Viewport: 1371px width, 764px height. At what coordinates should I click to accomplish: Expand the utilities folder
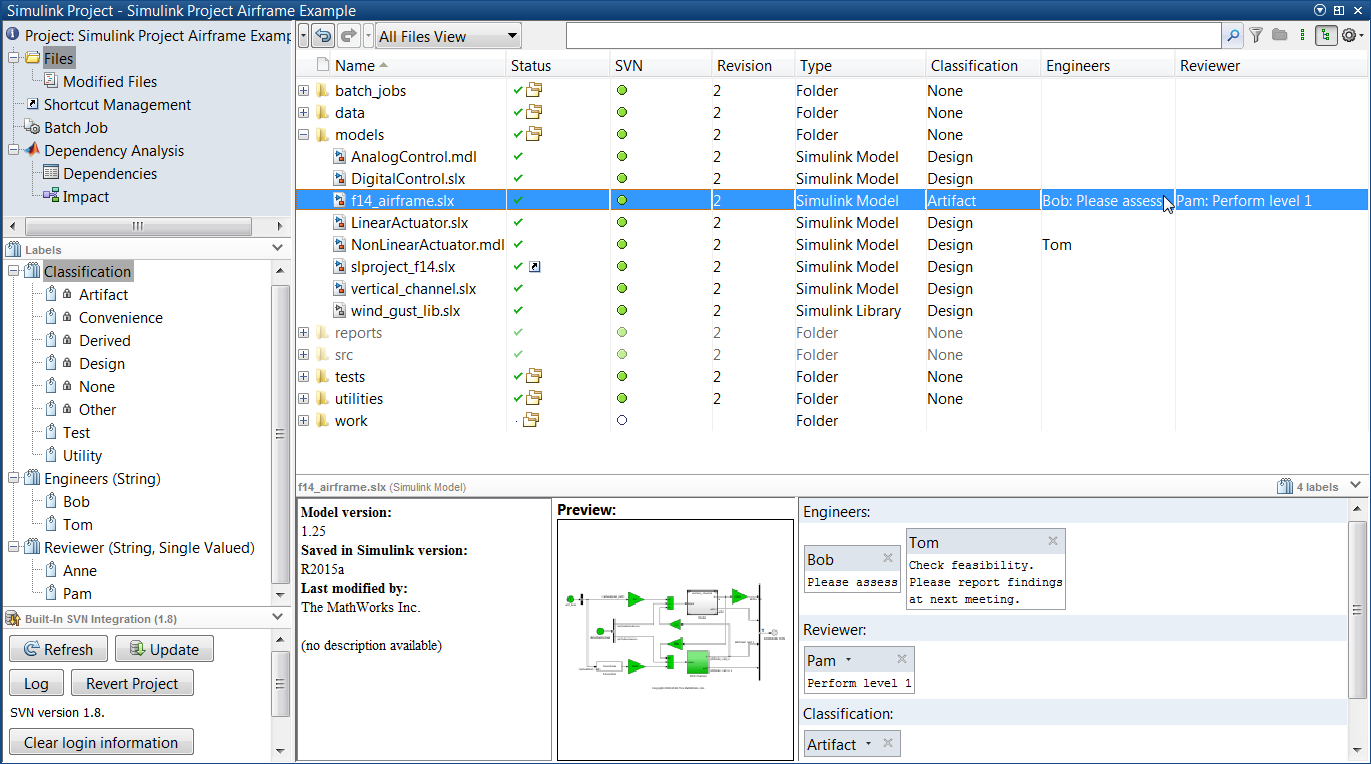(x=304, y=398)
